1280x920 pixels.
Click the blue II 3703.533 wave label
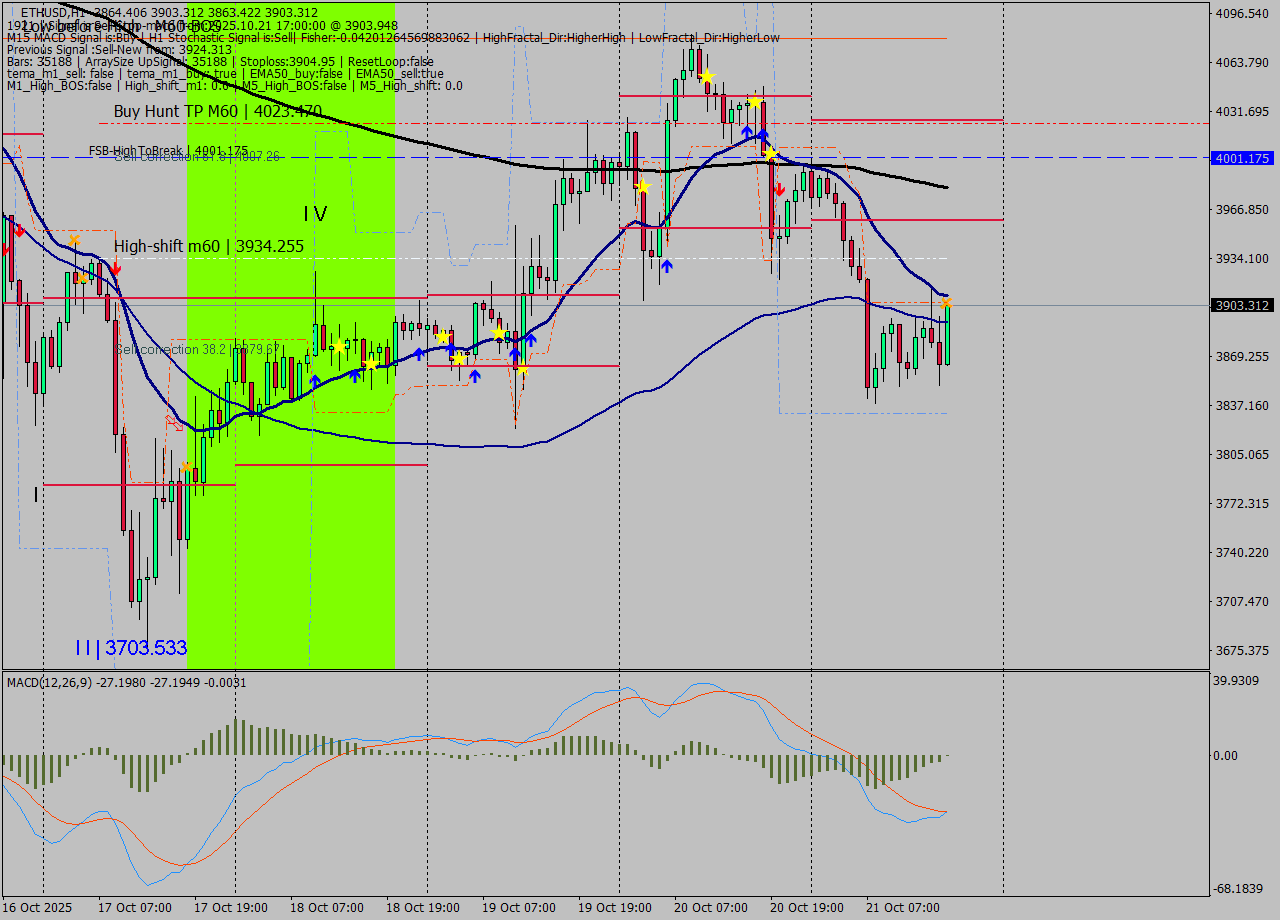coord(131,648)
